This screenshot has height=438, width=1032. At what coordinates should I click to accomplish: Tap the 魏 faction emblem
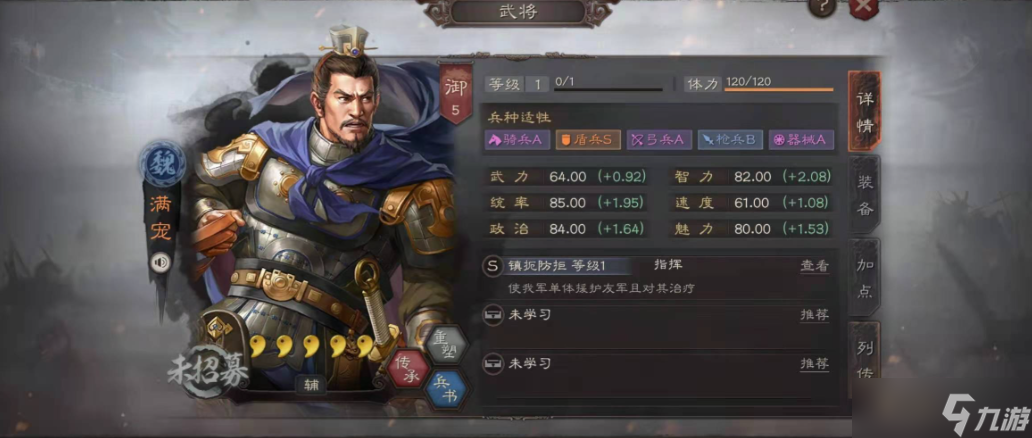coord(162,163)
